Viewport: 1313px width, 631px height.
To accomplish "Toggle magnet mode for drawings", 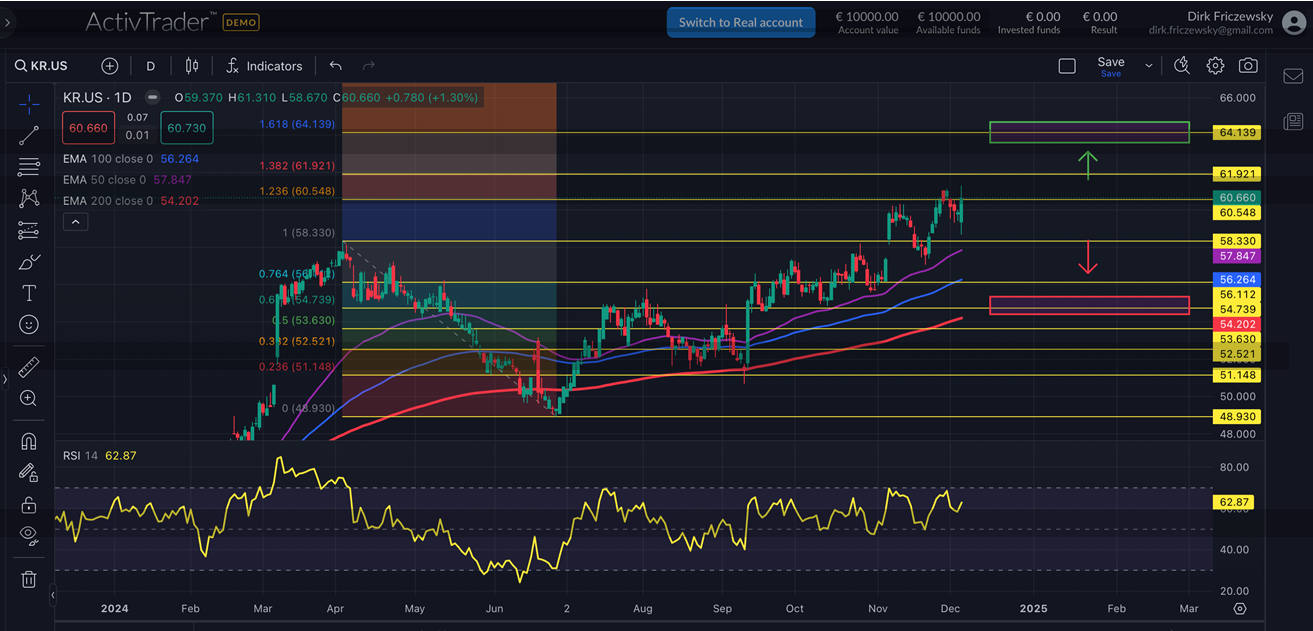I will pos(29,441).
